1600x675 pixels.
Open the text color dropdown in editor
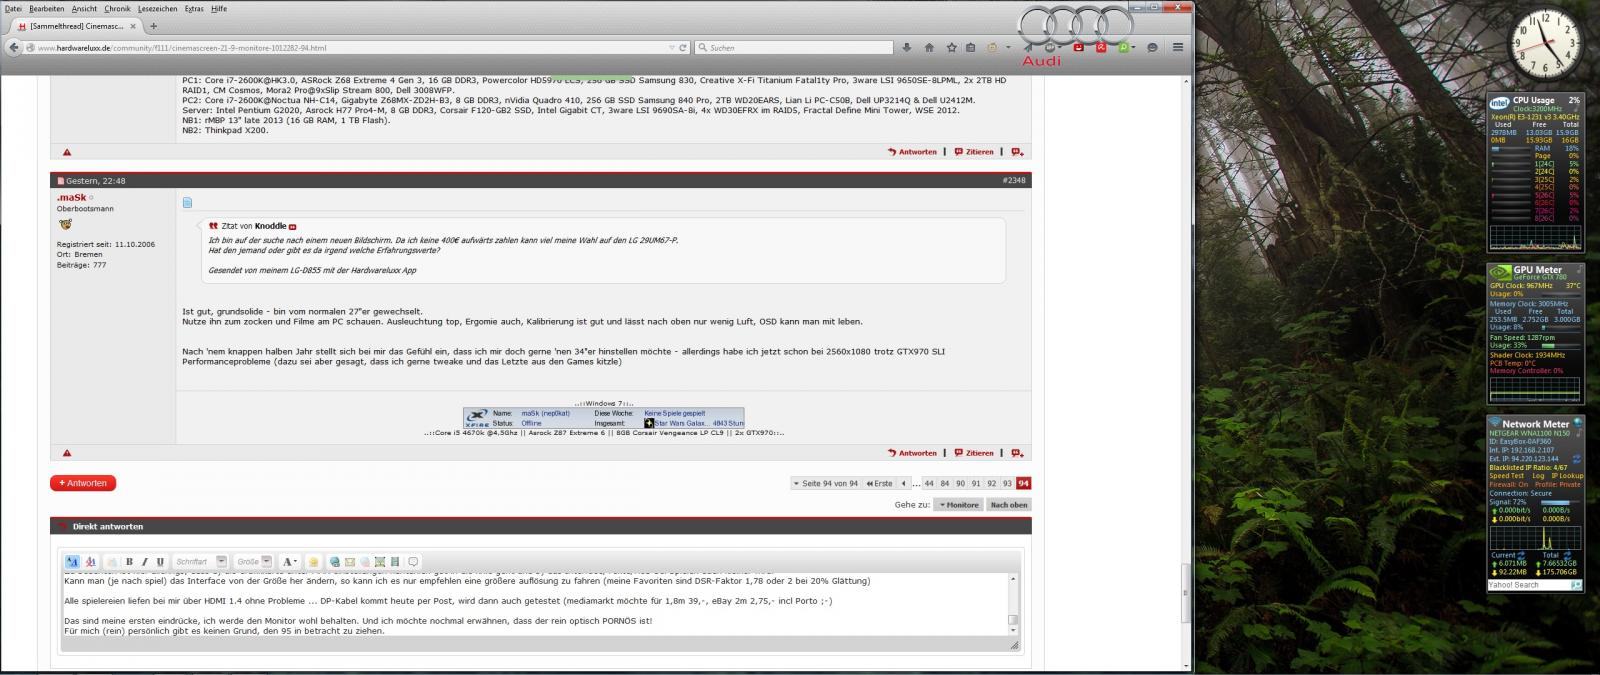coord(289,562)
